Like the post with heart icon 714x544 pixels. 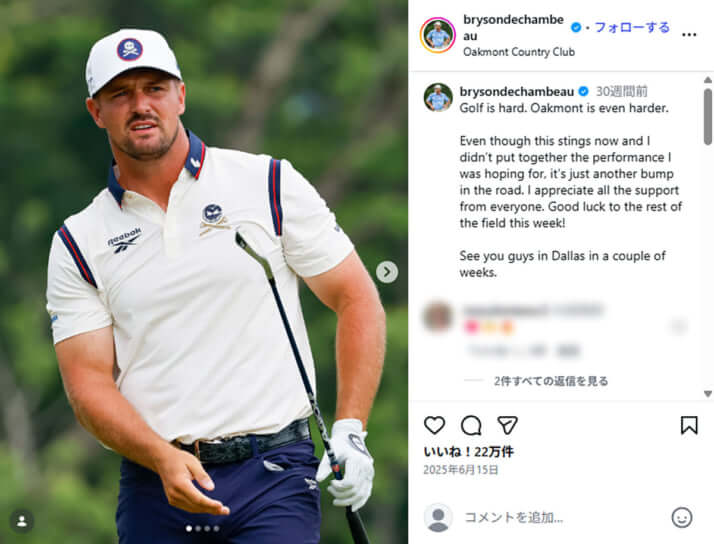pos(434,425)
